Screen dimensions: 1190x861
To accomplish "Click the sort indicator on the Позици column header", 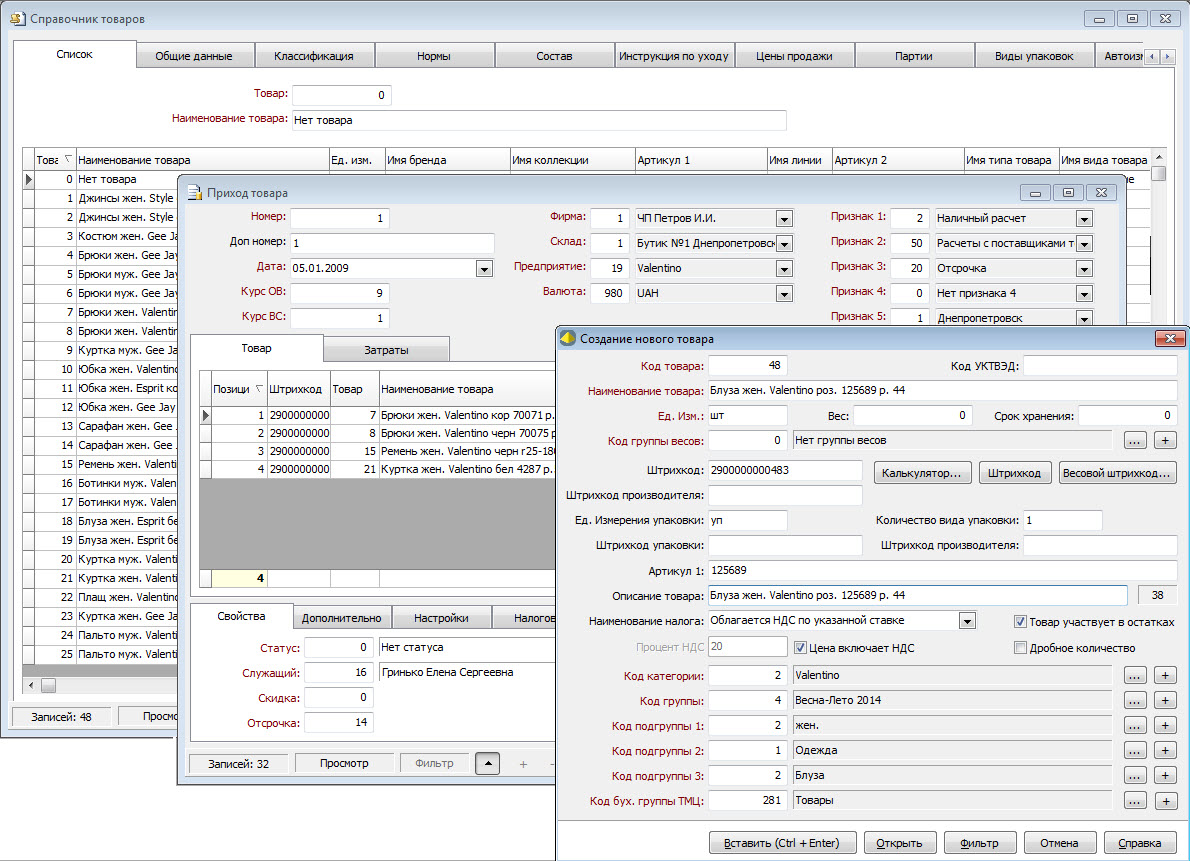I will click(259, 389).
